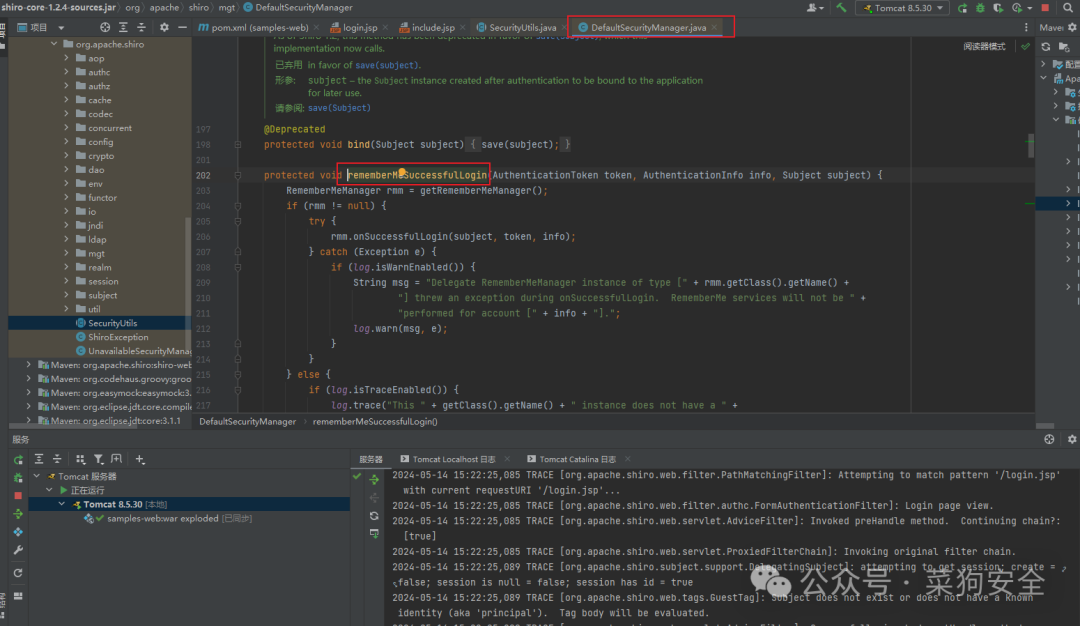Click the wrench settings icon in services

[19, 550]
